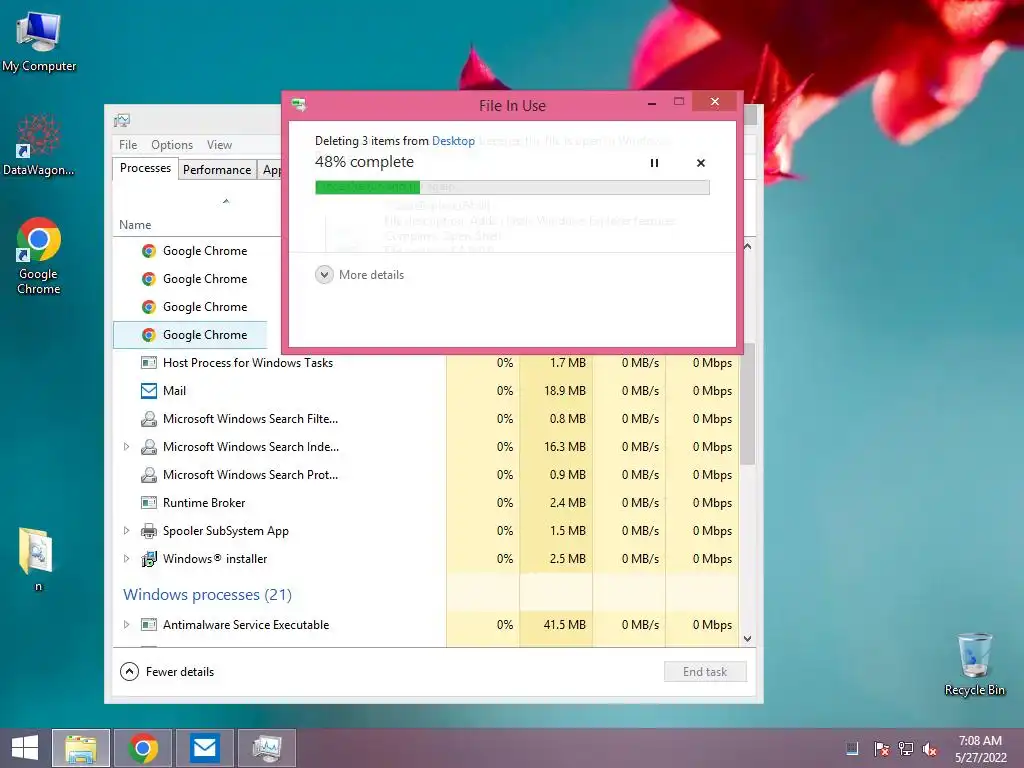
Task: Open Mail app from the taskbar
Action: [205, 748]
